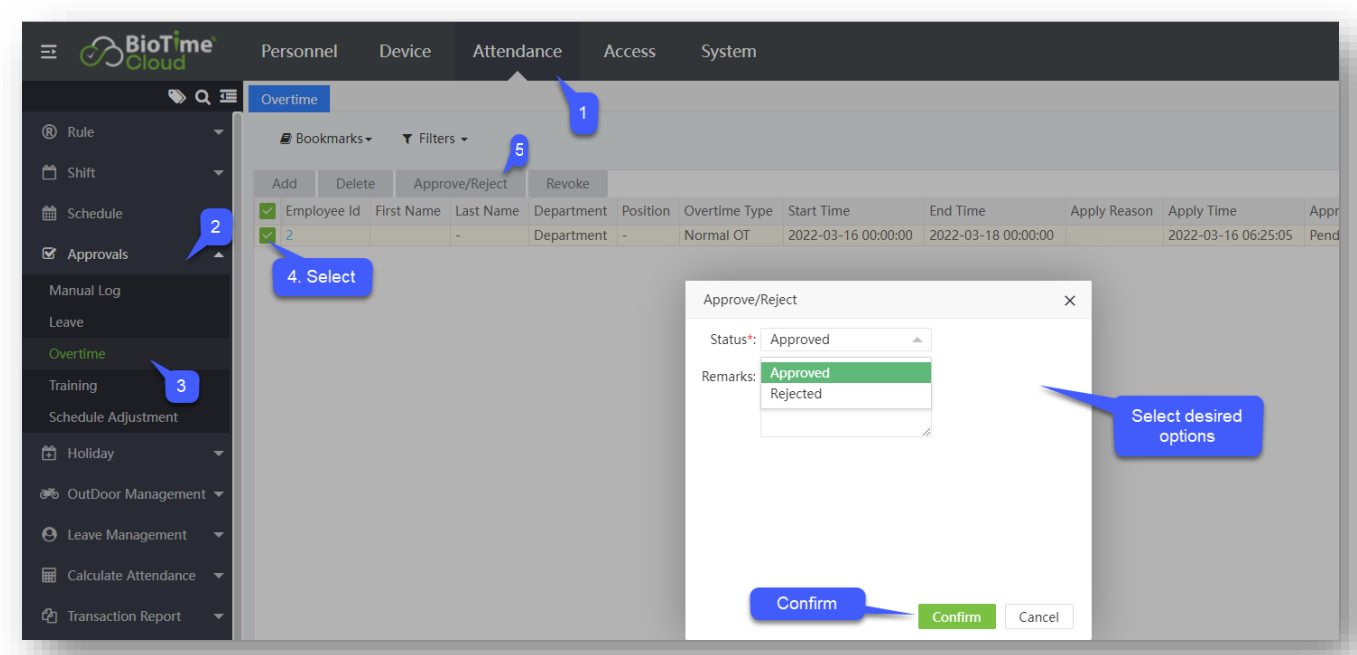Click the collapse list icon in sidebar header
1357x655 pixels.
(228, 97)
